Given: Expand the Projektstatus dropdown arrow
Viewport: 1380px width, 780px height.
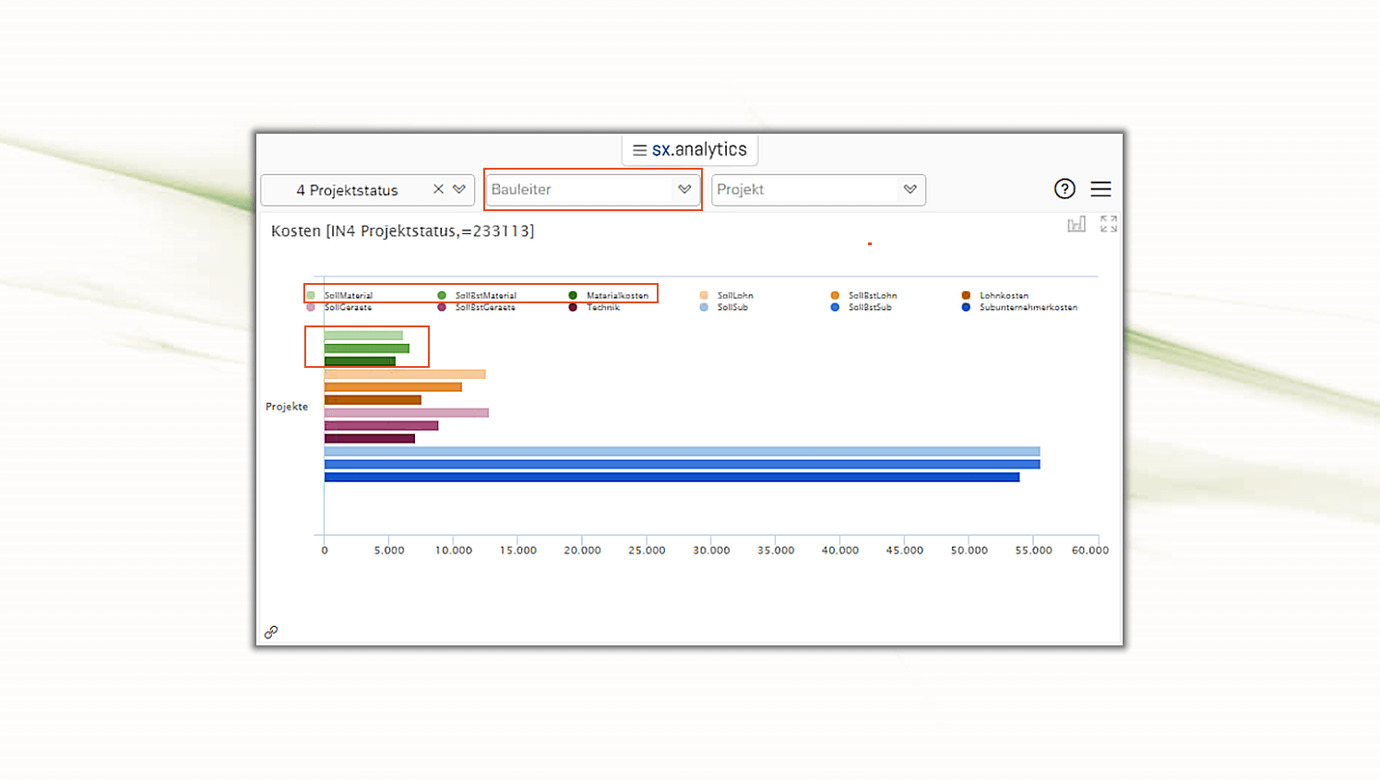Looking at the screenshot, I should tap(459, 189).
